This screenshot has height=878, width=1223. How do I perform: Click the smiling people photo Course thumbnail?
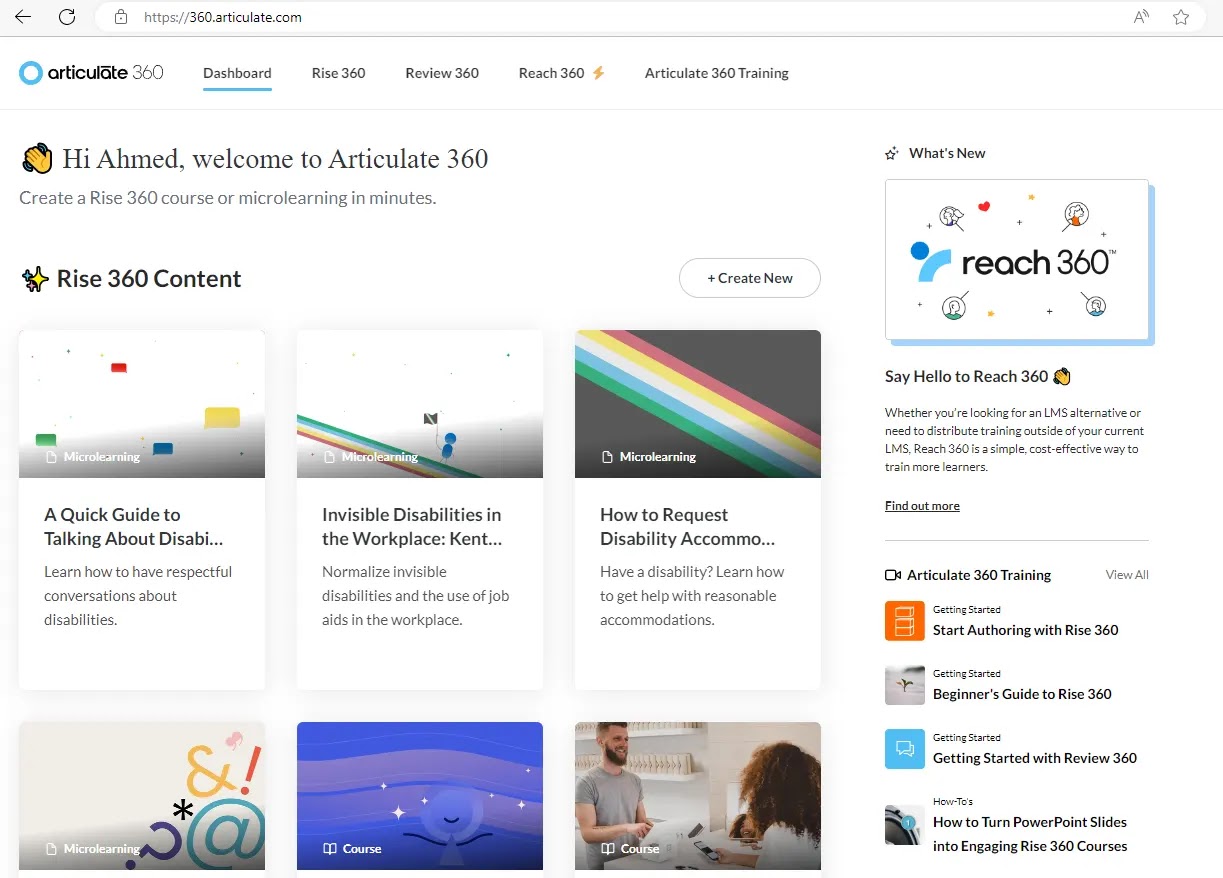point(698,795)
